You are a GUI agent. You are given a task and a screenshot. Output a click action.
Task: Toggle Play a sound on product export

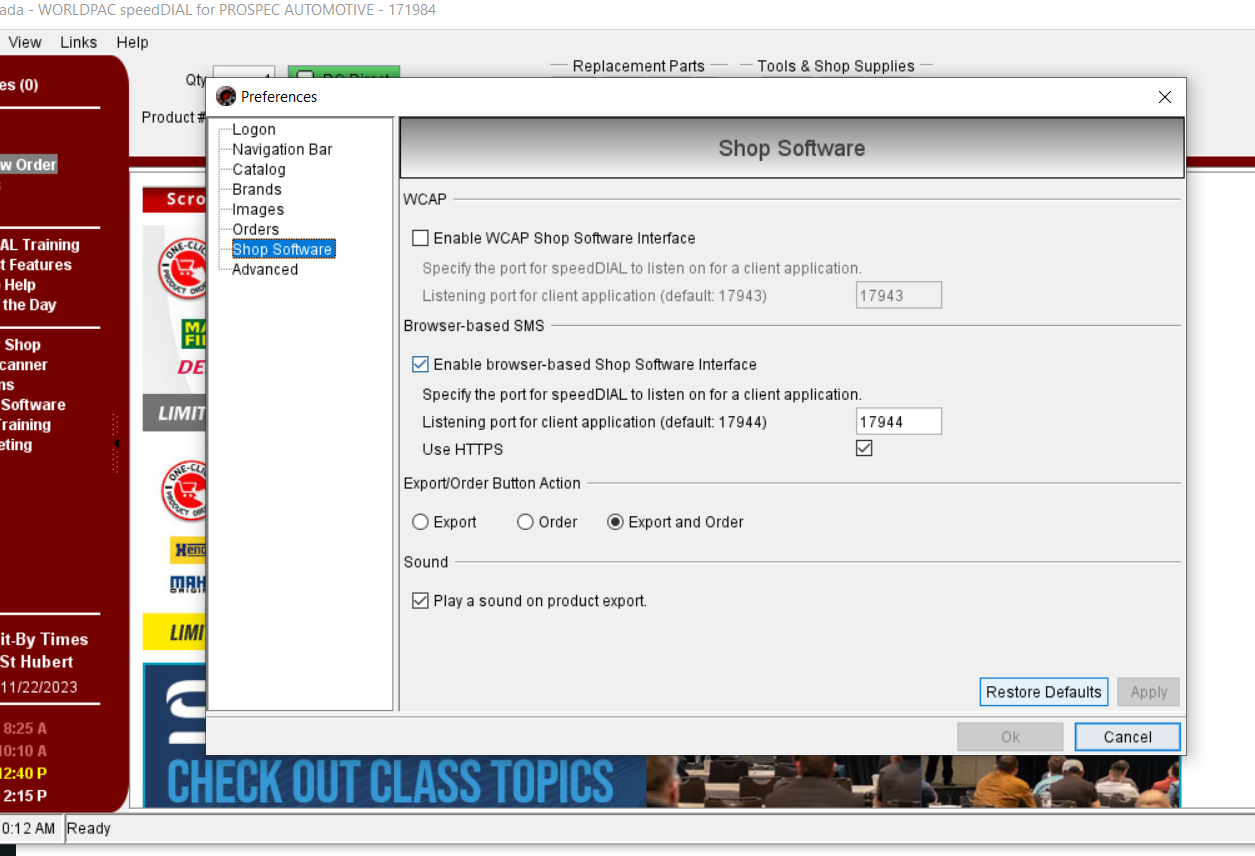[421, 601]
